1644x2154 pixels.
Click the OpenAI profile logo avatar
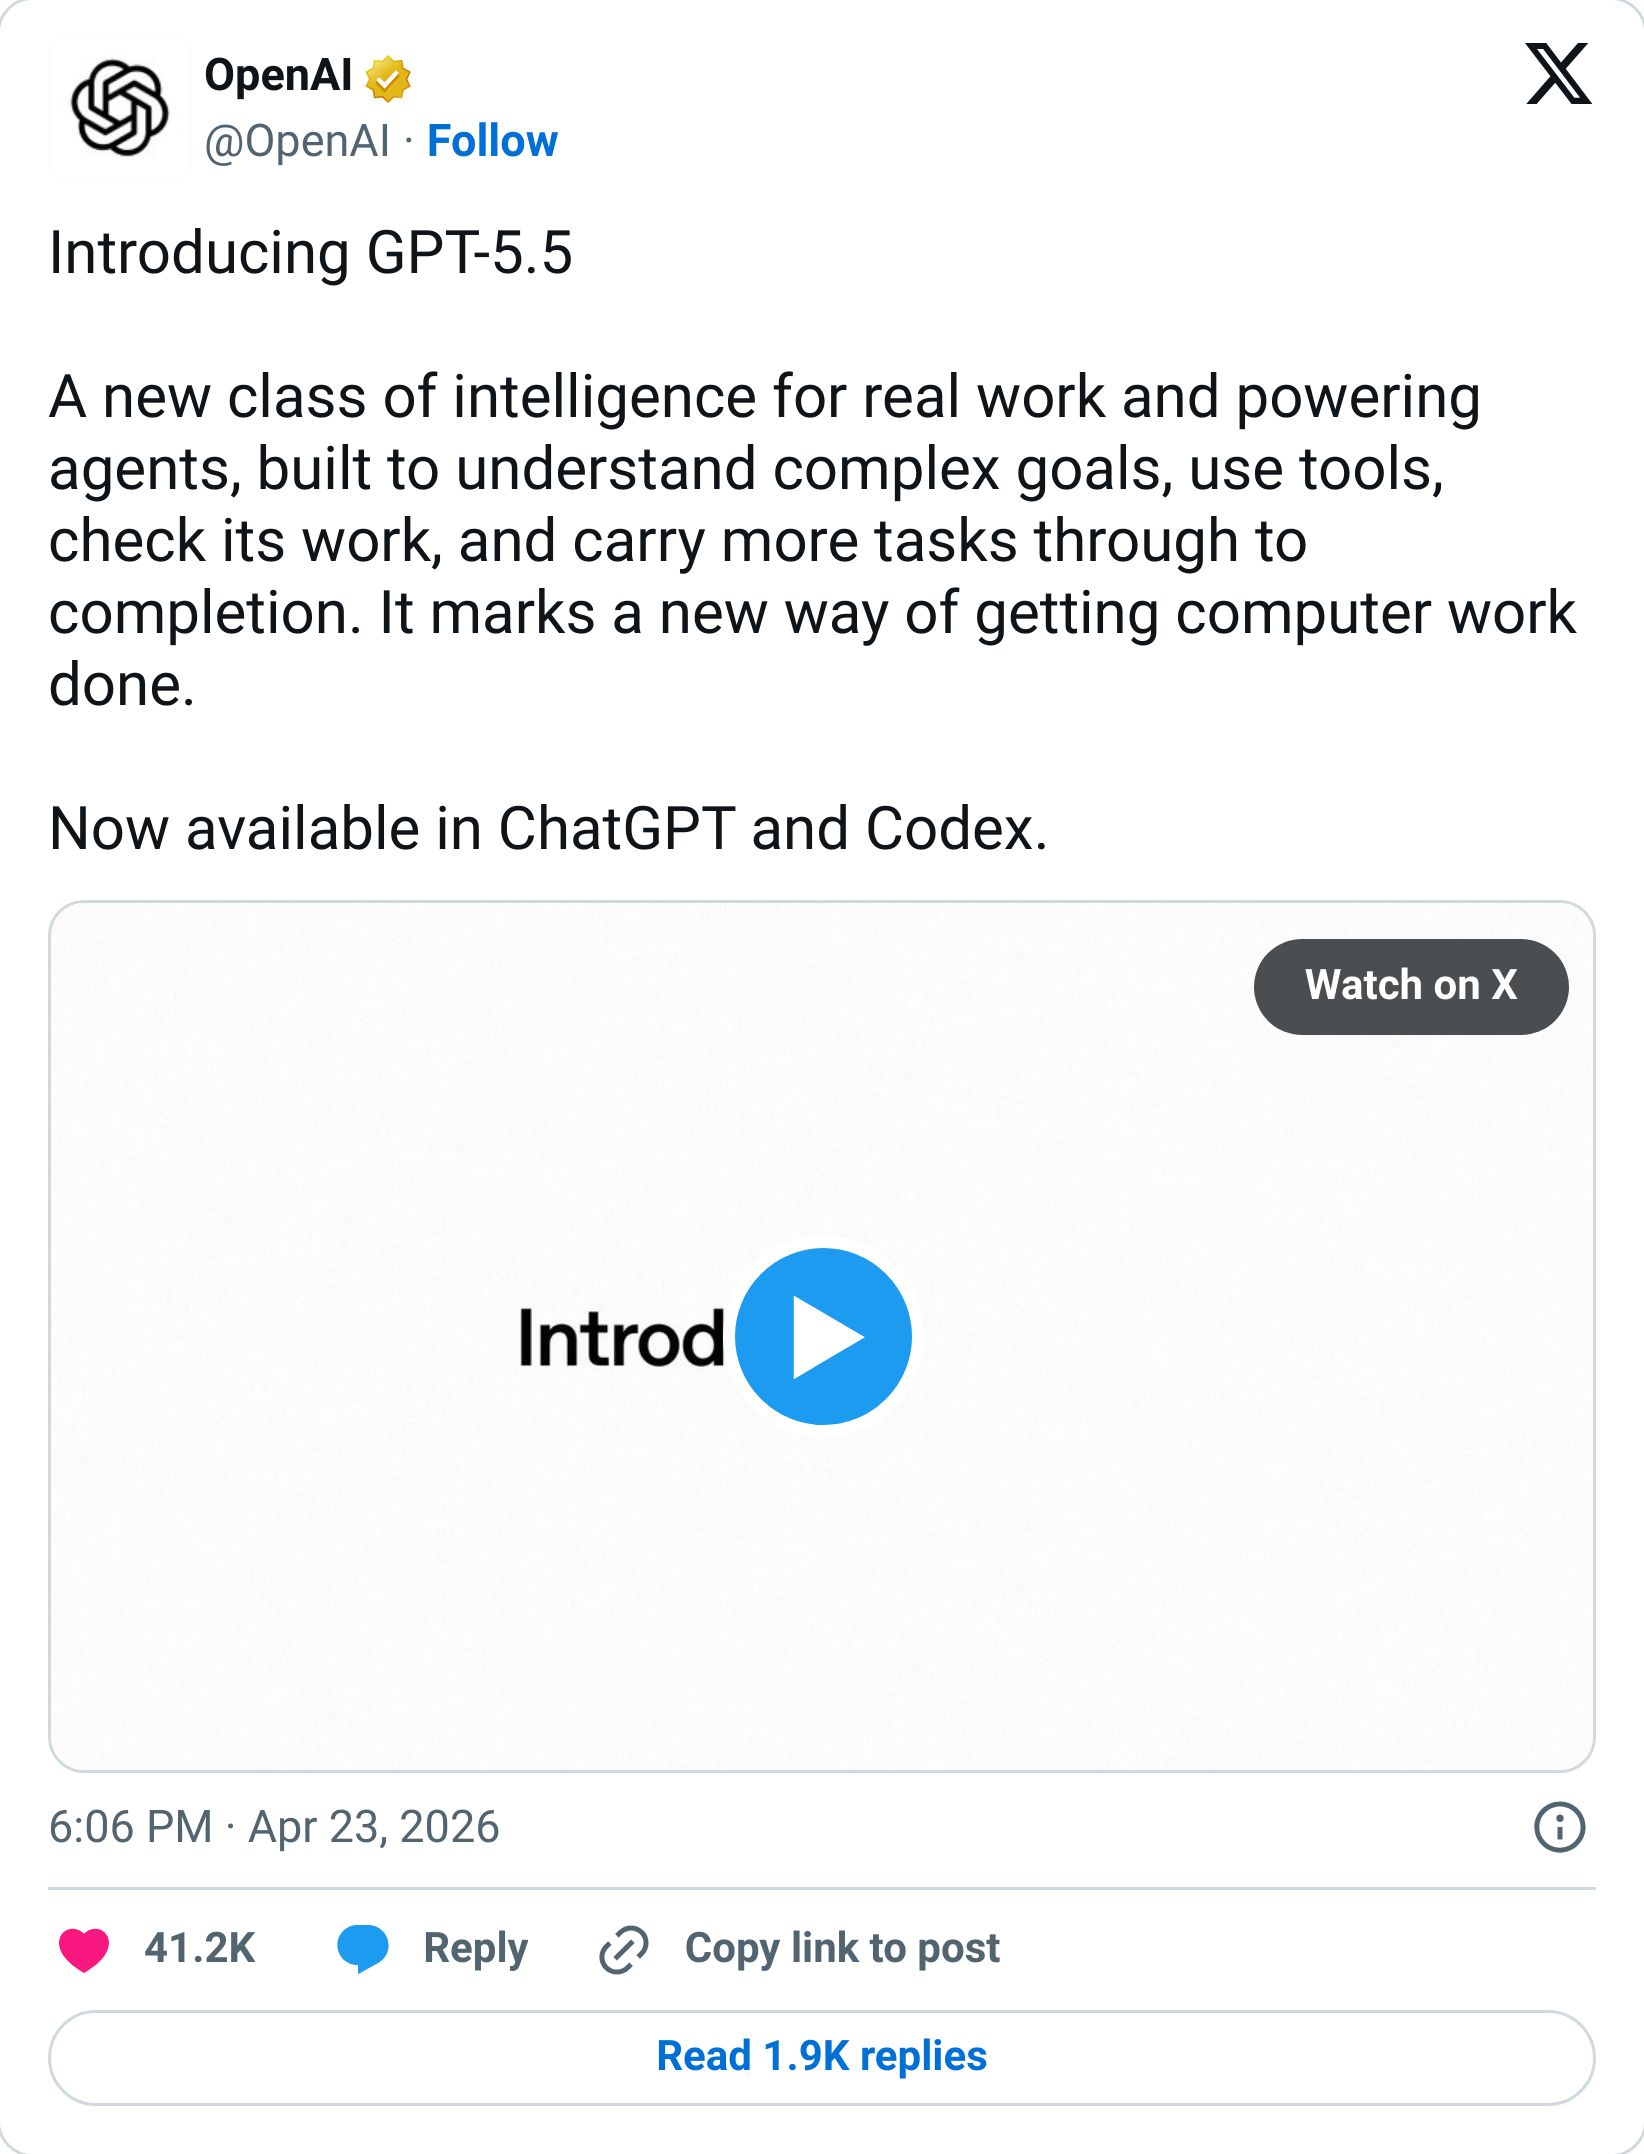coord(120,105)
